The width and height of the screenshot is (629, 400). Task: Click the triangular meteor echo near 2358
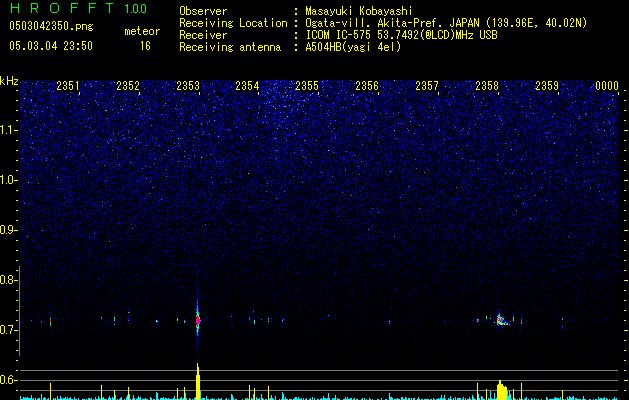tap(502, 320)
